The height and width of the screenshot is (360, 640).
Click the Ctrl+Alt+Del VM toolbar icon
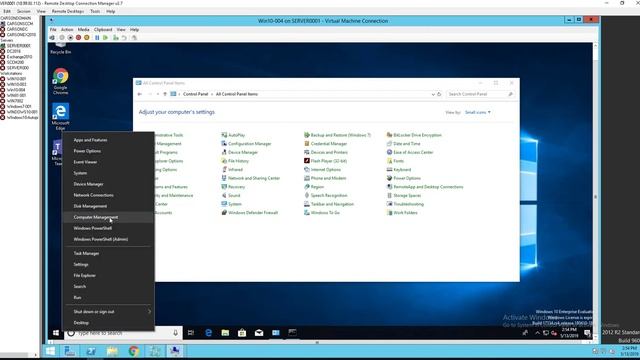pyautogui.click(x=52, y=38)
